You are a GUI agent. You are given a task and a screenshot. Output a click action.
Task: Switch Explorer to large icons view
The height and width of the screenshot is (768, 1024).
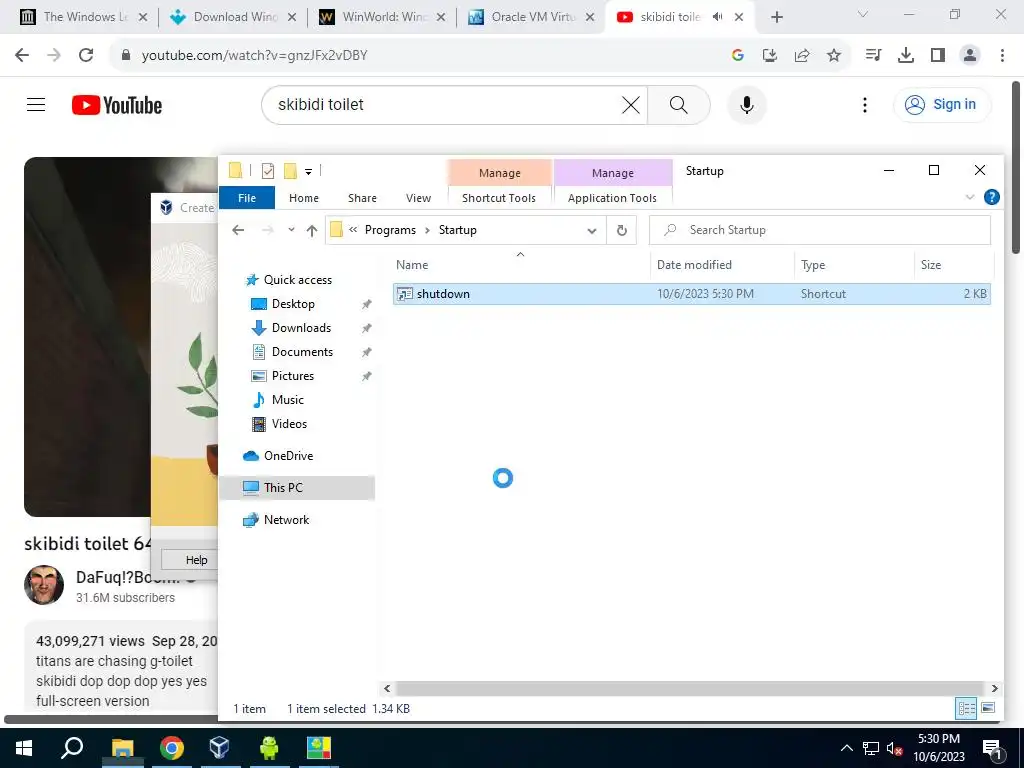point(988,708)
